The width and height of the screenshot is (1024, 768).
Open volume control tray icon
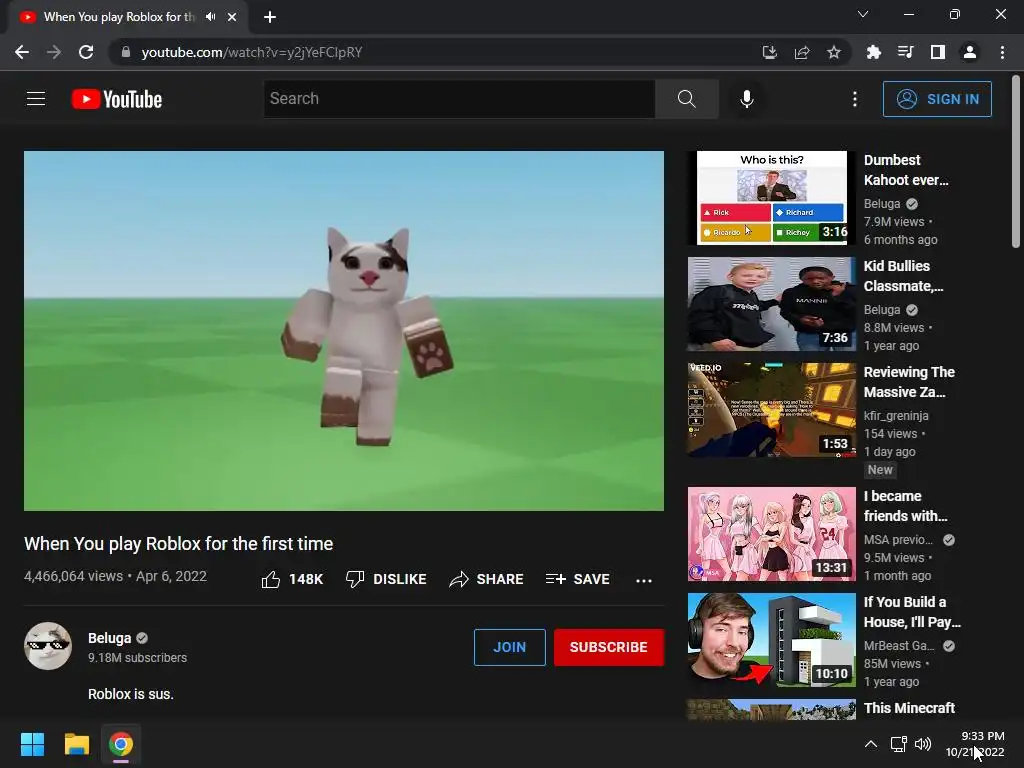coord(923,744)
